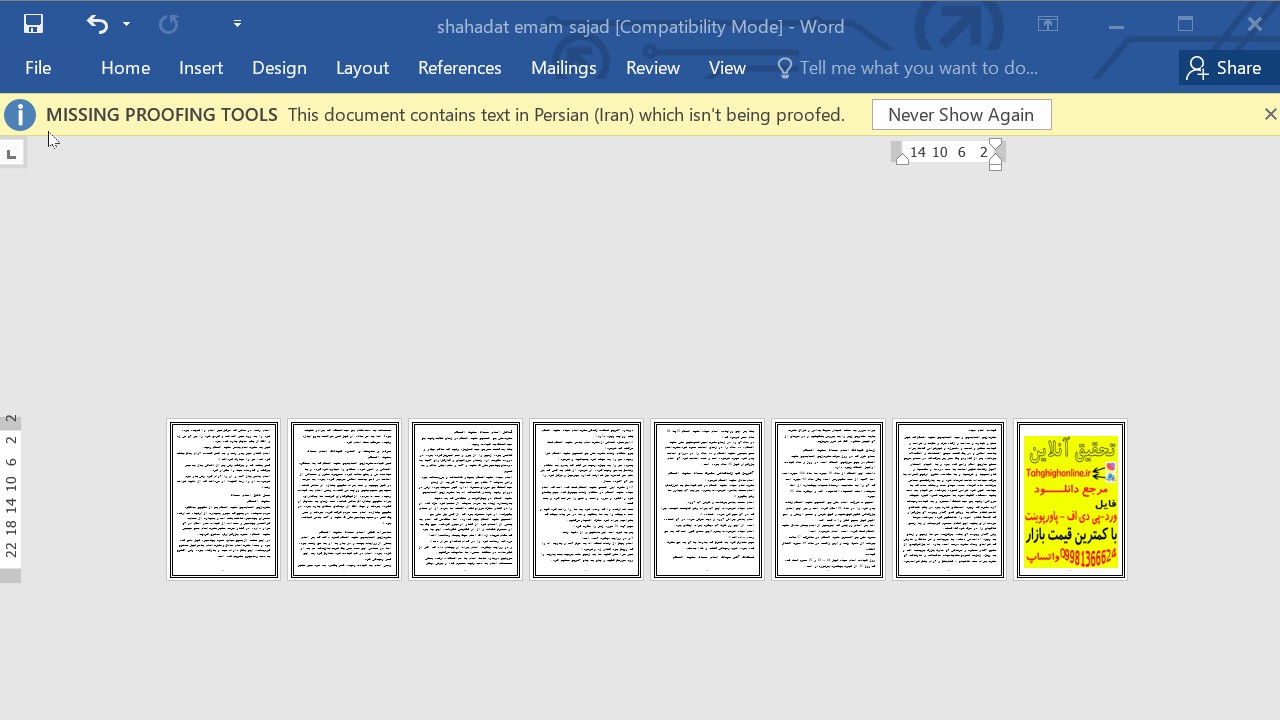Select the third page thumbnail
Viewport: 1280px width, 720px height.
click(x=466, y=500)
